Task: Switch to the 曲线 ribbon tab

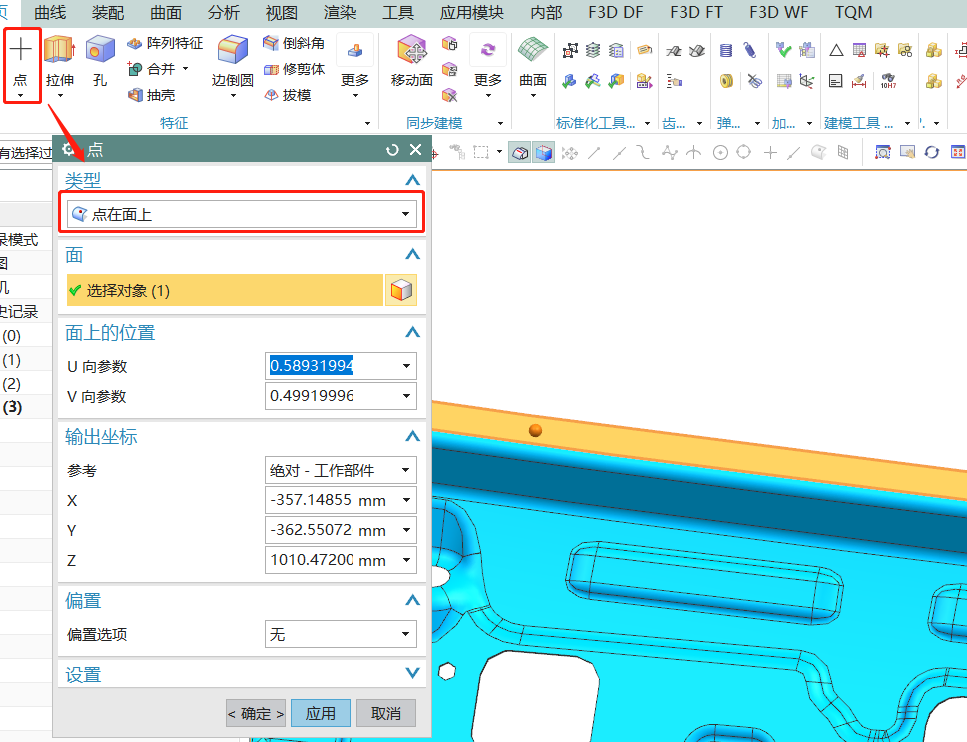Action: pos(50,12)
